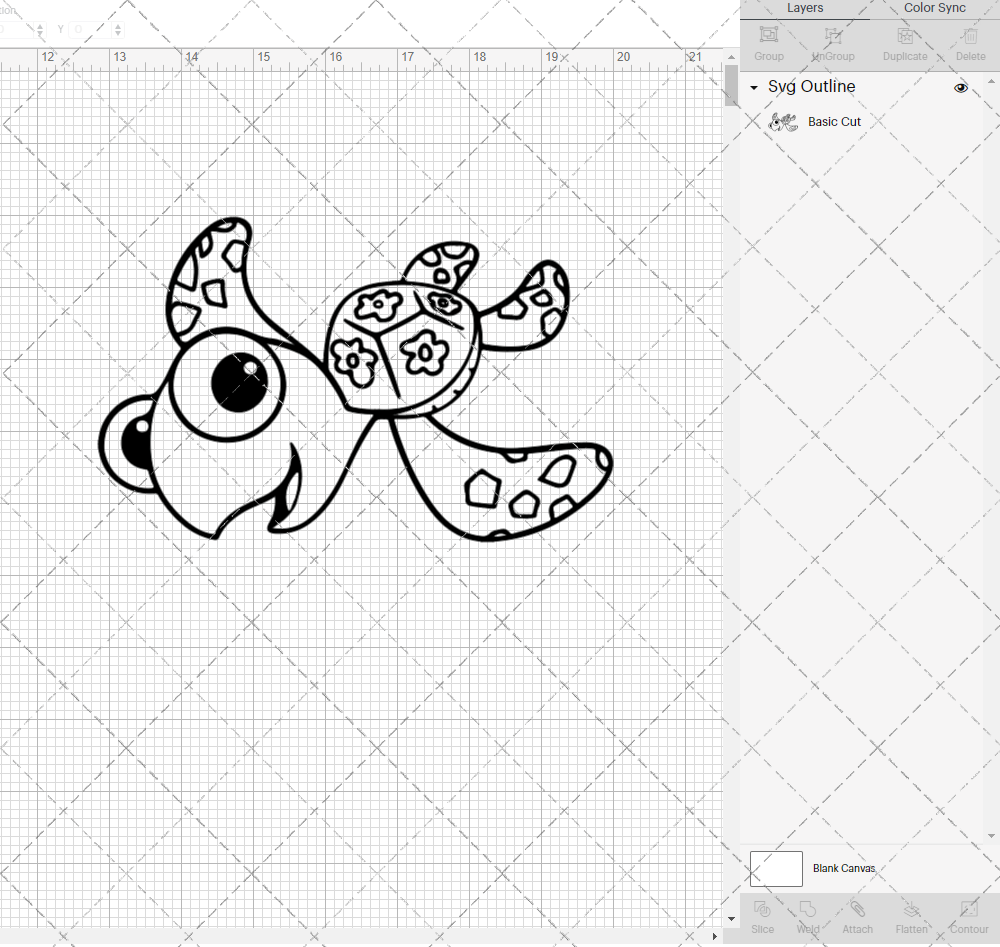Image resolution: width=1000 pixels, height=947 pixels.
Task: Click the canvas vertical scrollbar down arrow
Action: (731, 919)
